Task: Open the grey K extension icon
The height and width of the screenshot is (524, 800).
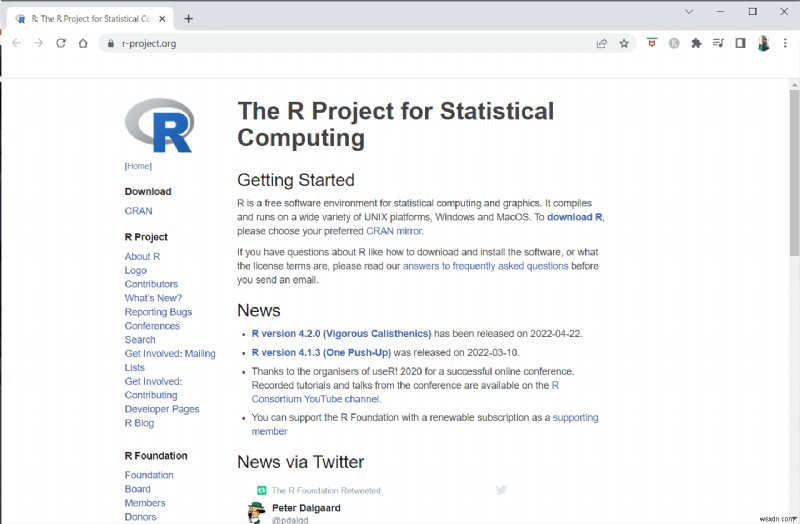Action: (674, 43)
